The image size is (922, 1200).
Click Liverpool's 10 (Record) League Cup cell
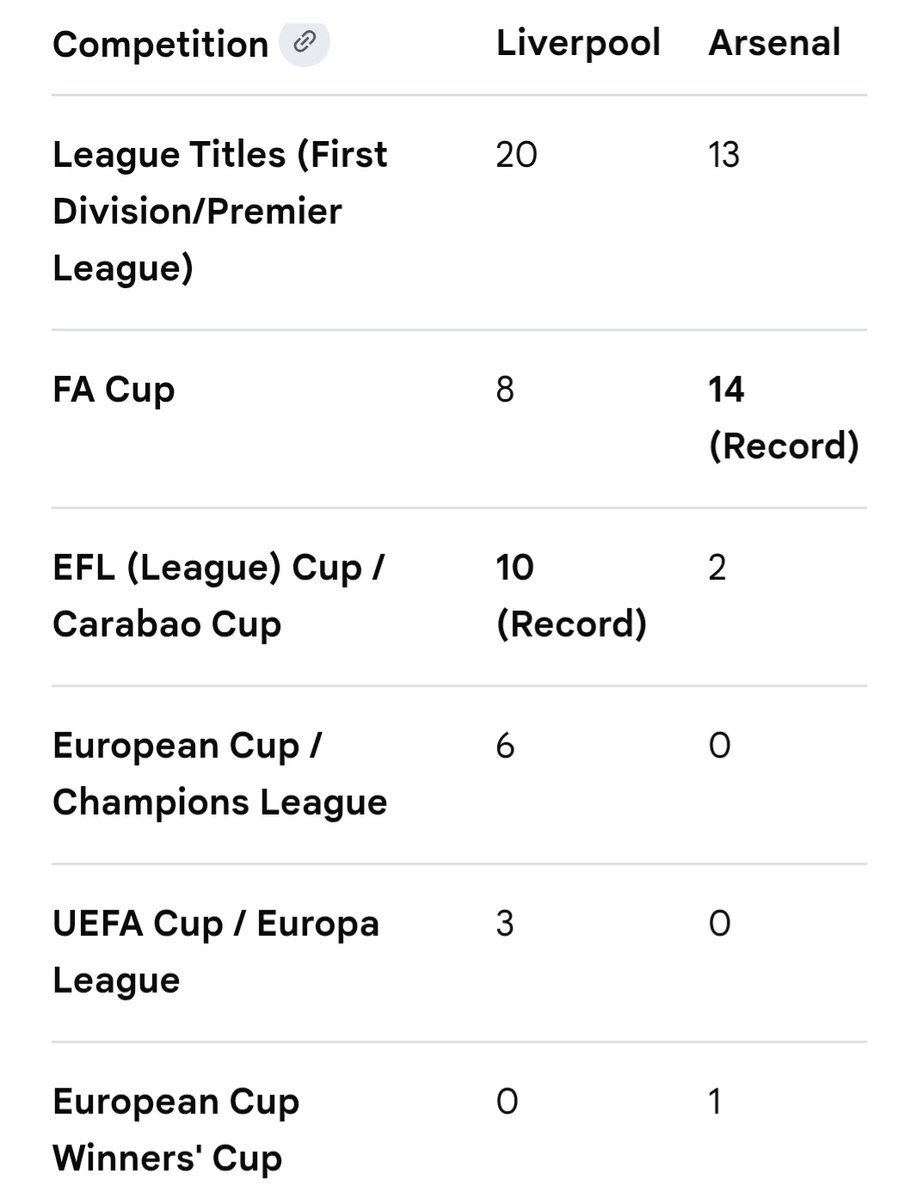[572, 596]
